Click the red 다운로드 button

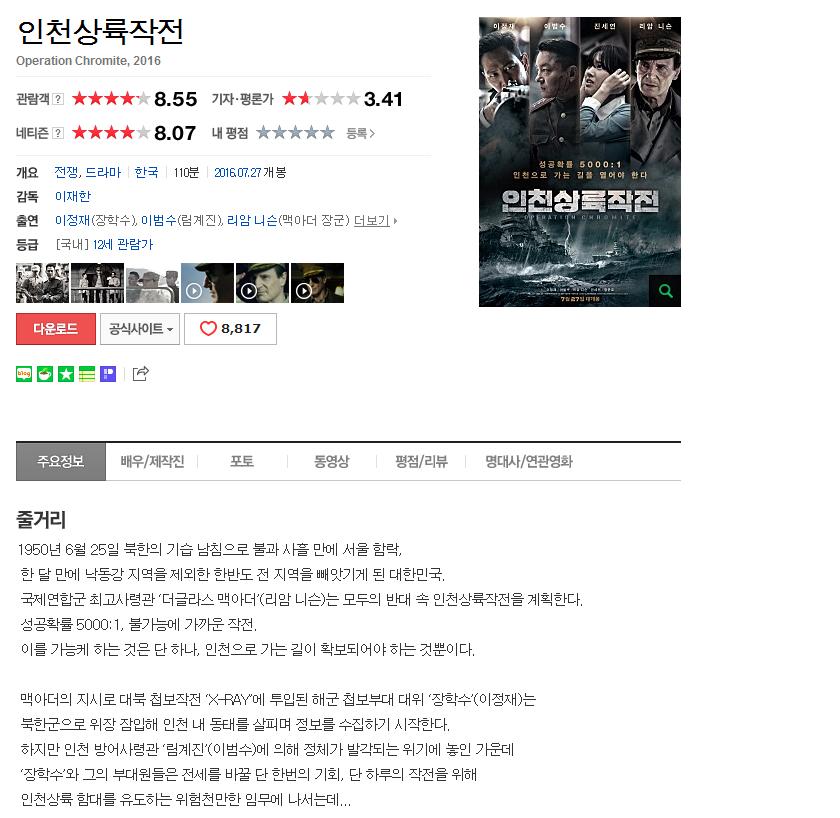[x=56, y=329]
